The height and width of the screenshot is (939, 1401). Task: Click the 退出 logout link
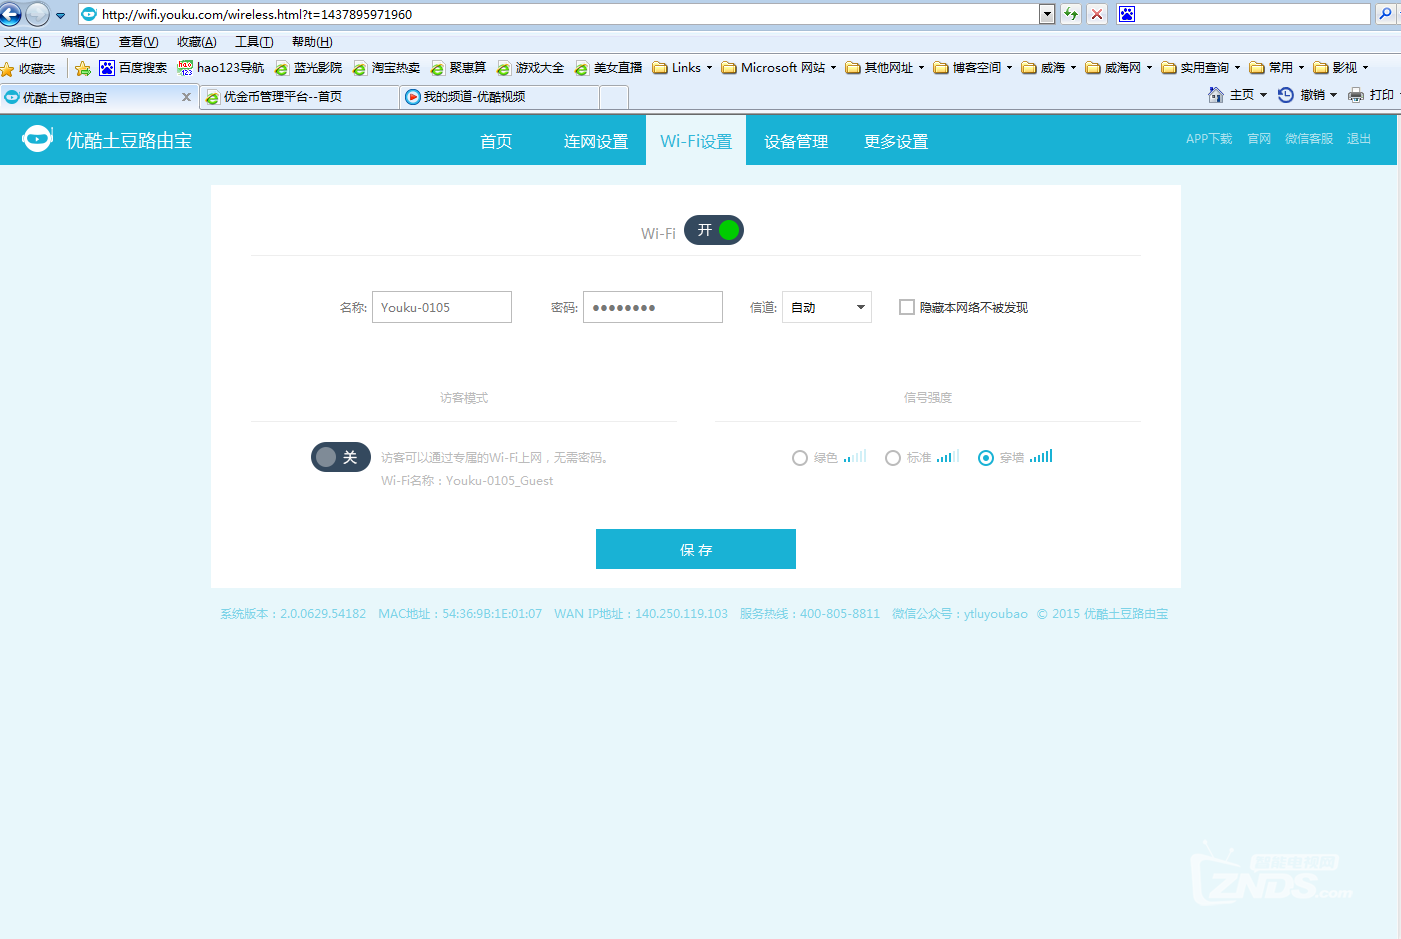pyautogui.click(x=1359, y=139)
